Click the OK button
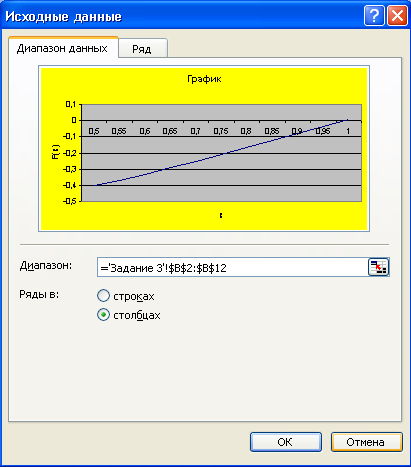This screenshot has height=467, width=411. tap(286, 442)
